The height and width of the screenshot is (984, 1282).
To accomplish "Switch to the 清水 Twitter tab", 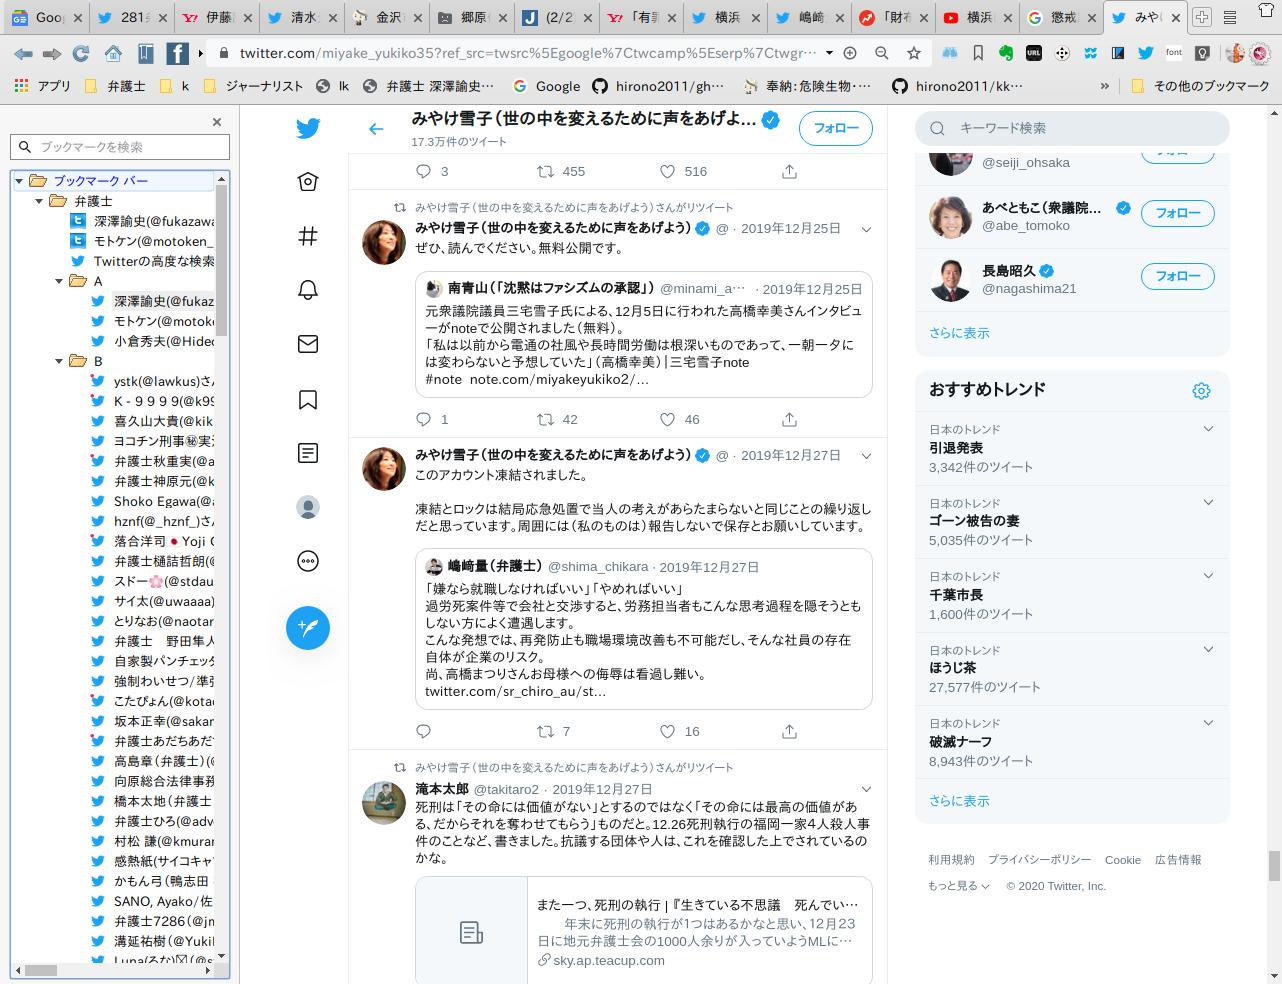I will [302, 17].
